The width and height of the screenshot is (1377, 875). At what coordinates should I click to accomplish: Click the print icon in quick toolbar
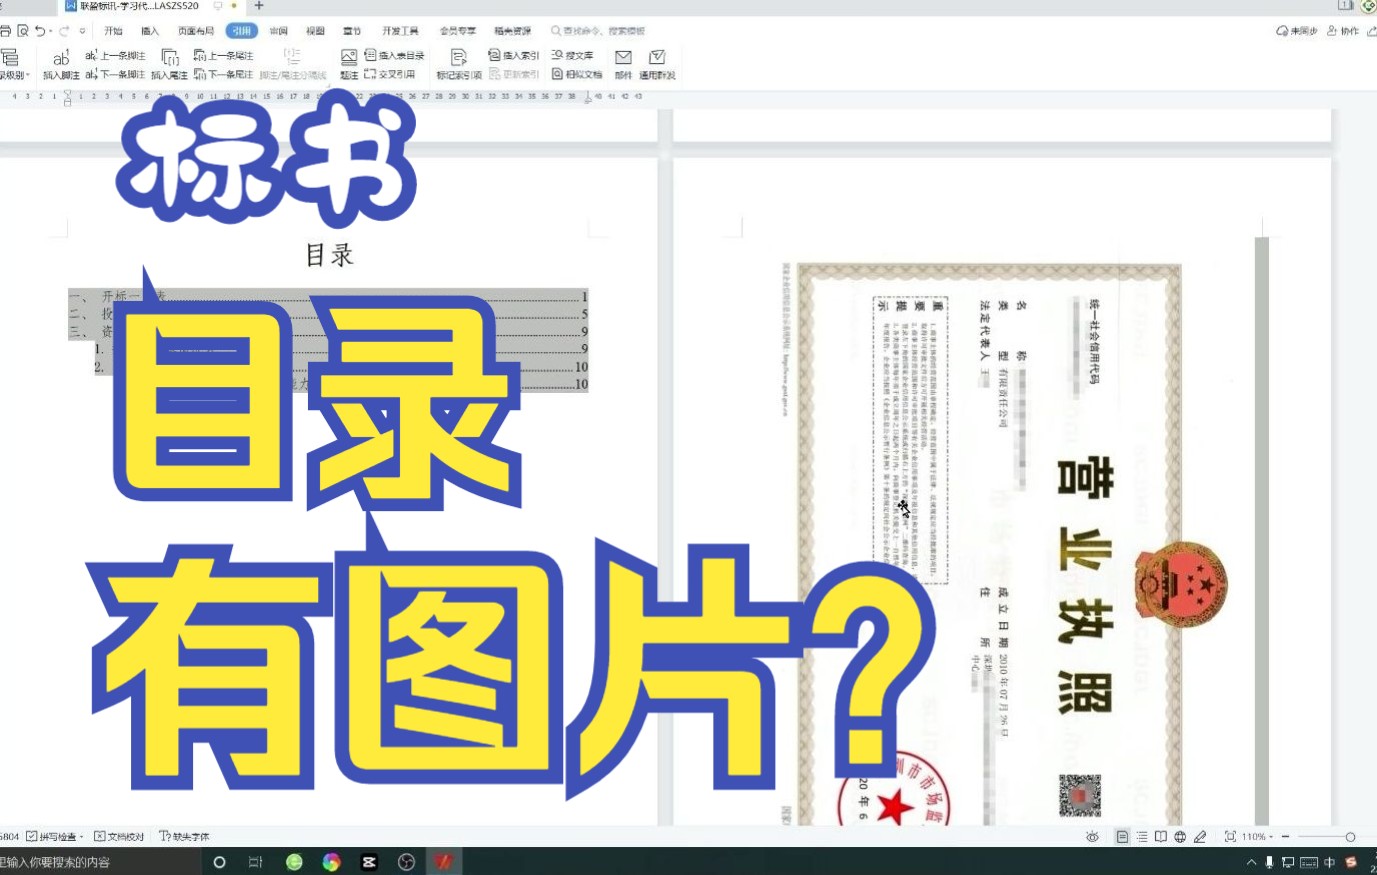click(6, 31)
